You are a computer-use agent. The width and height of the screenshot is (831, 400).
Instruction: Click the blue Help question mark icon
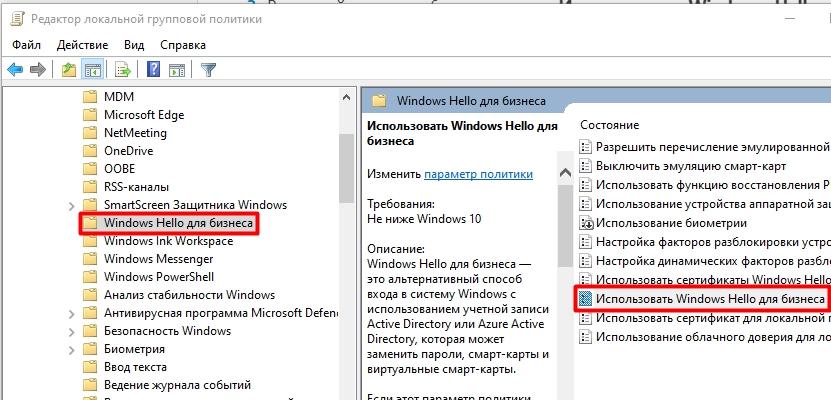point(153,69)
